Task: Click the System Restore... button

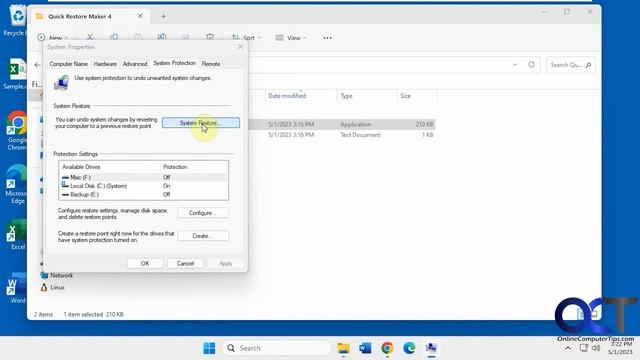Action: [201, 123]
